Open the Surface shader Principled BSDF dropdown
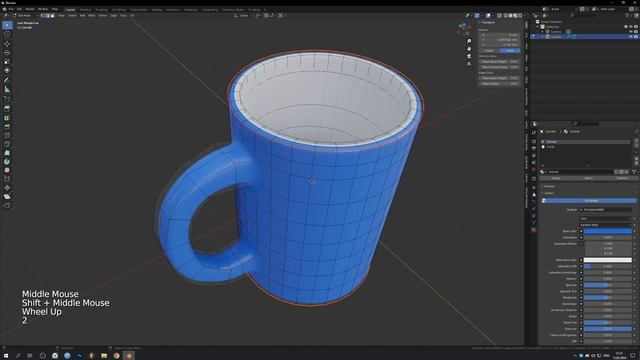The image size is (640, 360). (x=606, y=210)
